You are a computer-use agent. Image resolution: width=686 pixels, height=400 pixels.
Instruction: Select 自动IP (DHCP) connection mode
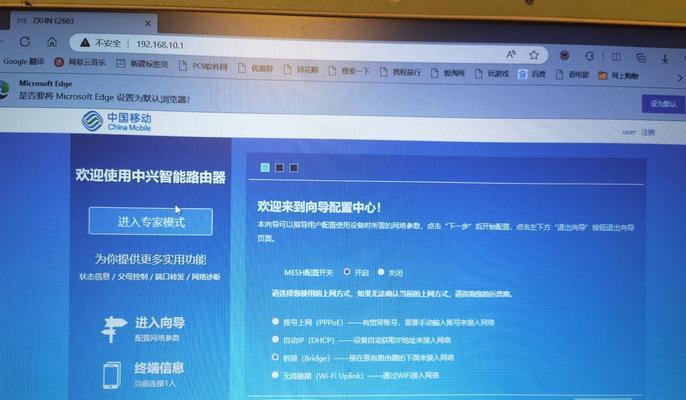(x=275, y=339)
